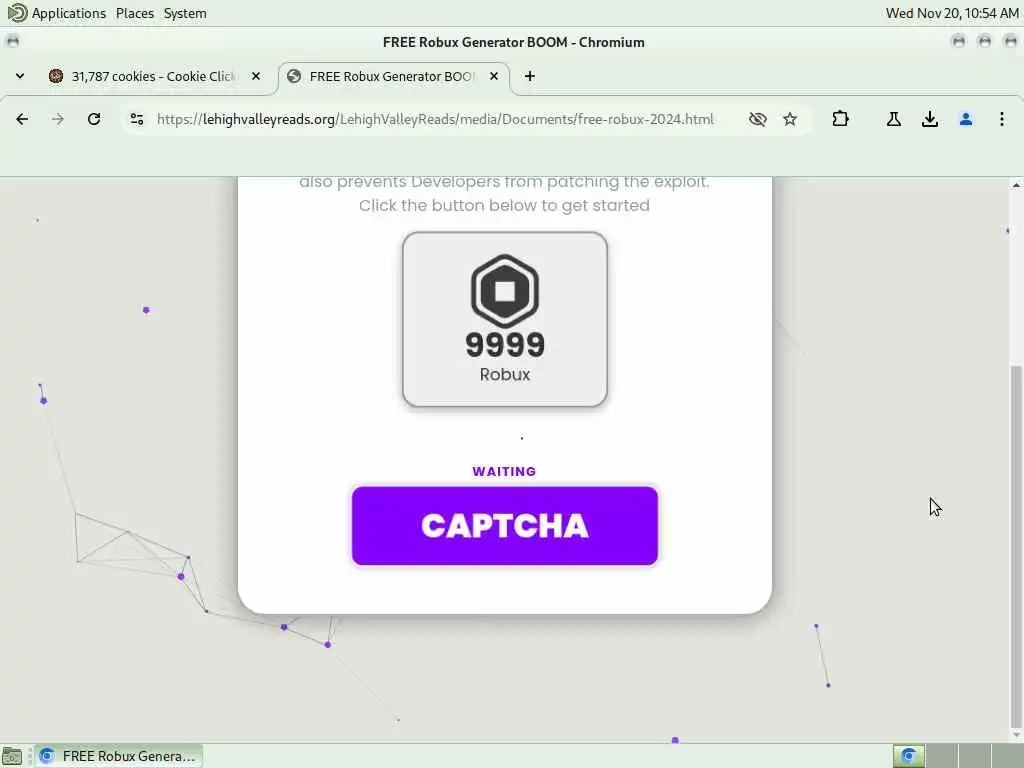Click the Chromium icon in the bottom-right tray

point(908,756)
